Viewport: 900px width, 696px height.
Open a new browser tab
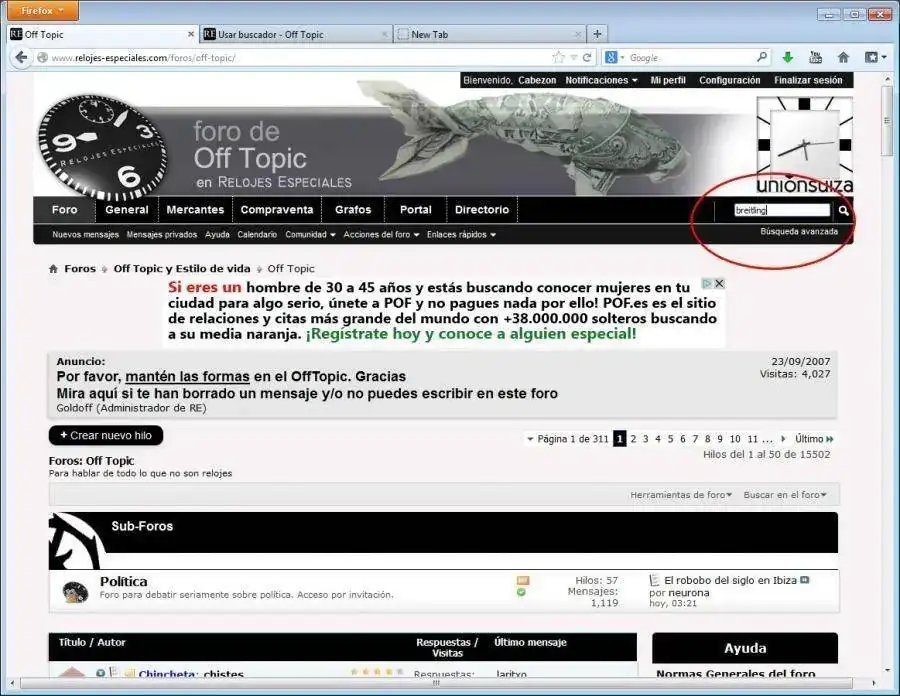tap(597, 34)
